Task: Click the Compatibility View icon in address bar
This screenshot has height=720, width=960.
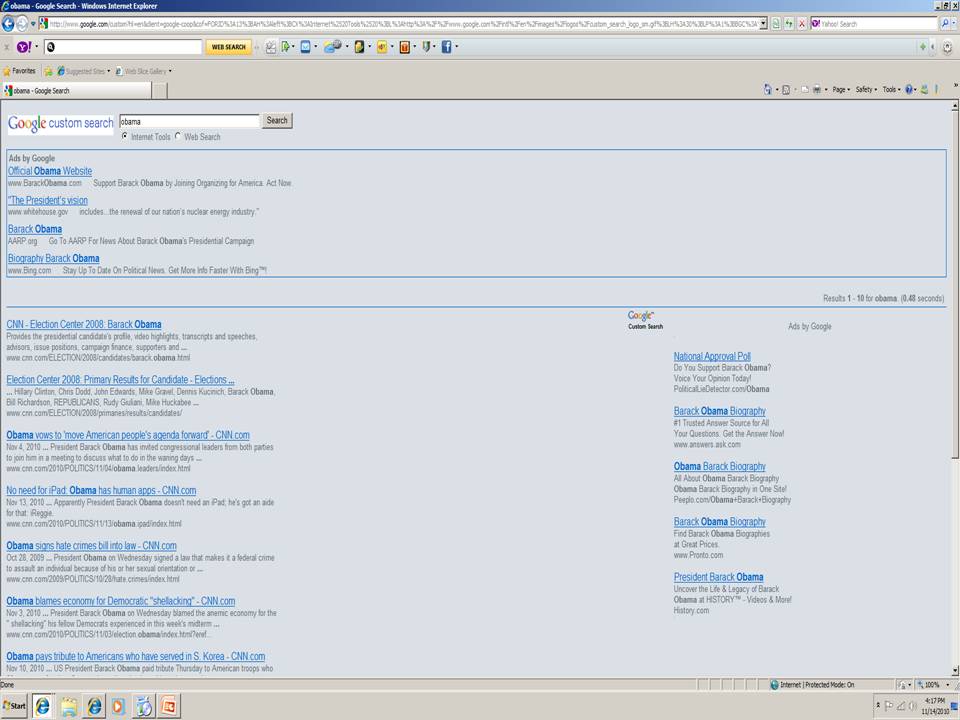Action: (x=776, y=24)
